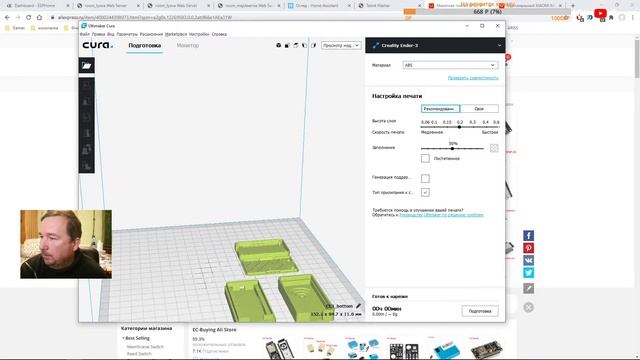The width and height of the screenshot is (640, 360).
Task: Open the view mode (Просмотр мод...) dropdown
Action: point(341,45)
